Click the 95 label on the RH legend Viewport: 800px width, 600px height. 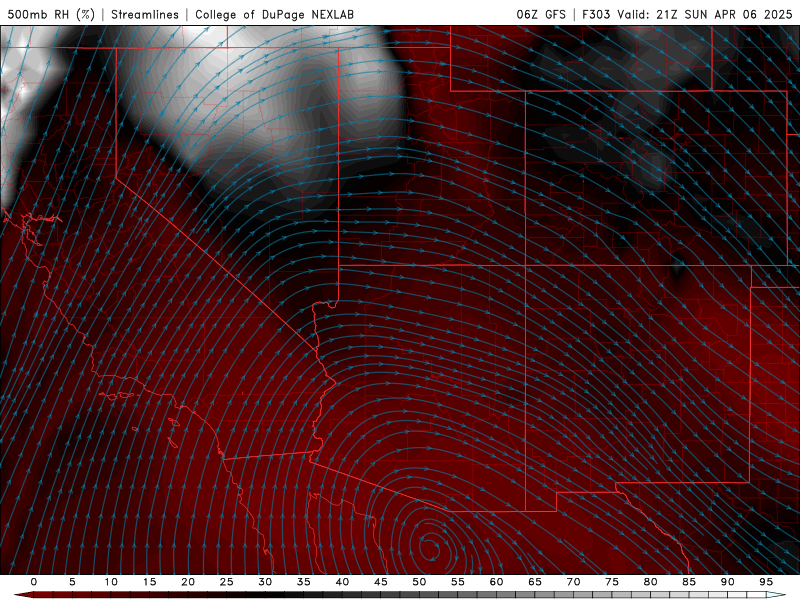(766, 582)
